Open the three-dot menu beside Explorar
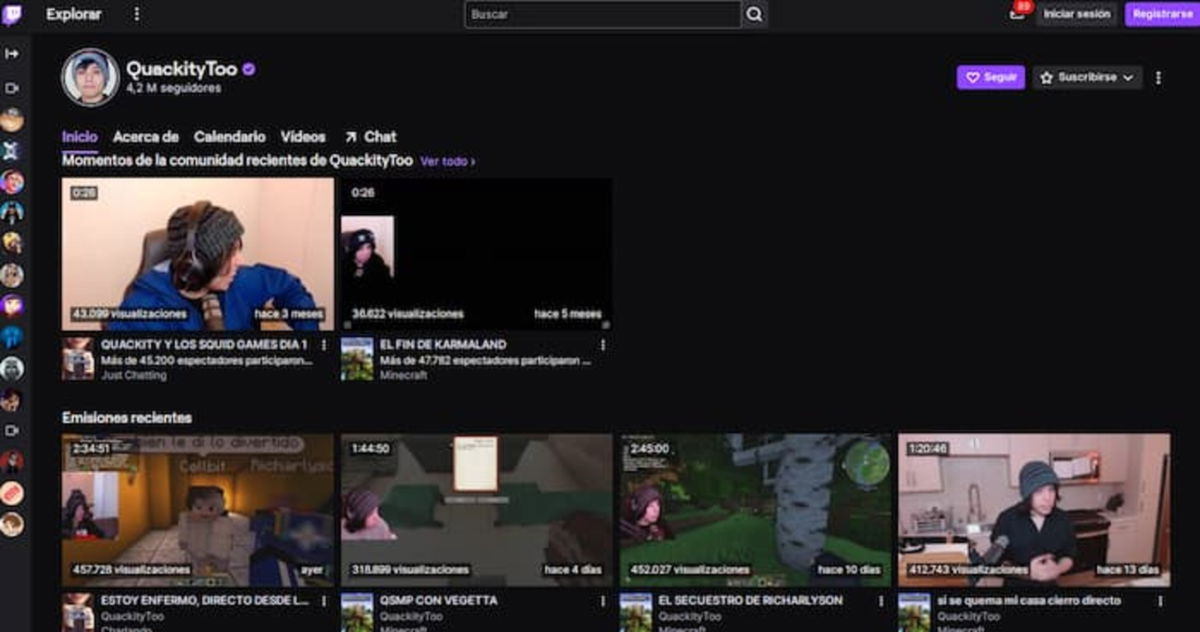Viewport: 1200px width, 632px height. point(135,15)
